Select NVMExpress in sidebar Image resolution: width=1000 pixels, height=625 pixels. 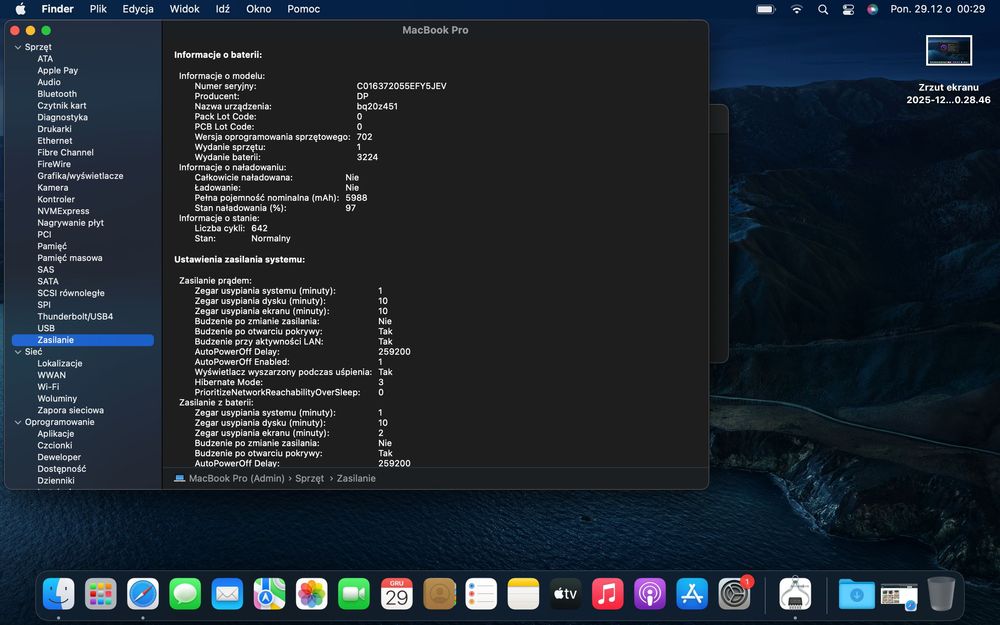[63, 211]
